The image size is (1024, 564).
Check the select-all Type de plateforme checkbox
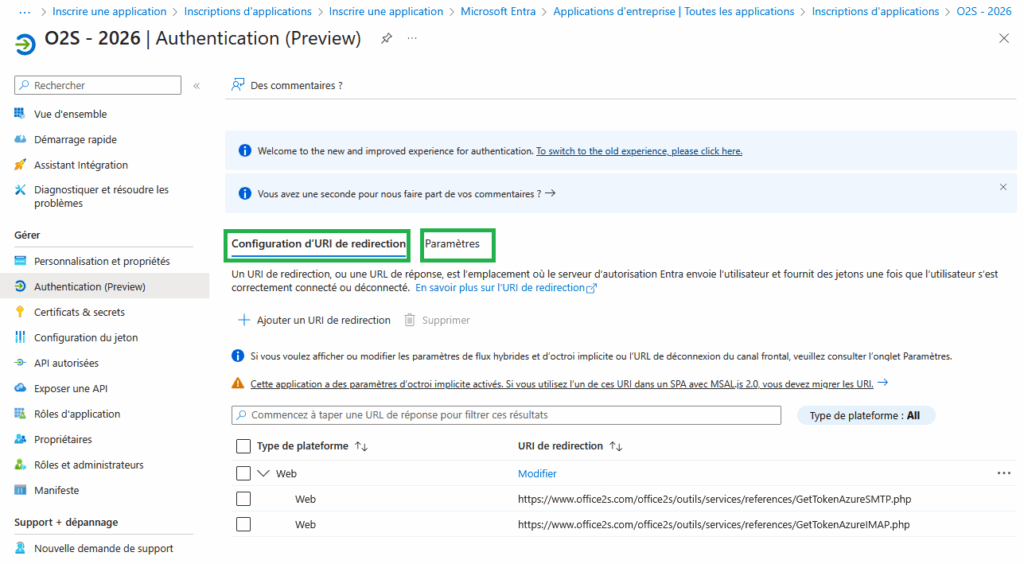tap(243, 446)
